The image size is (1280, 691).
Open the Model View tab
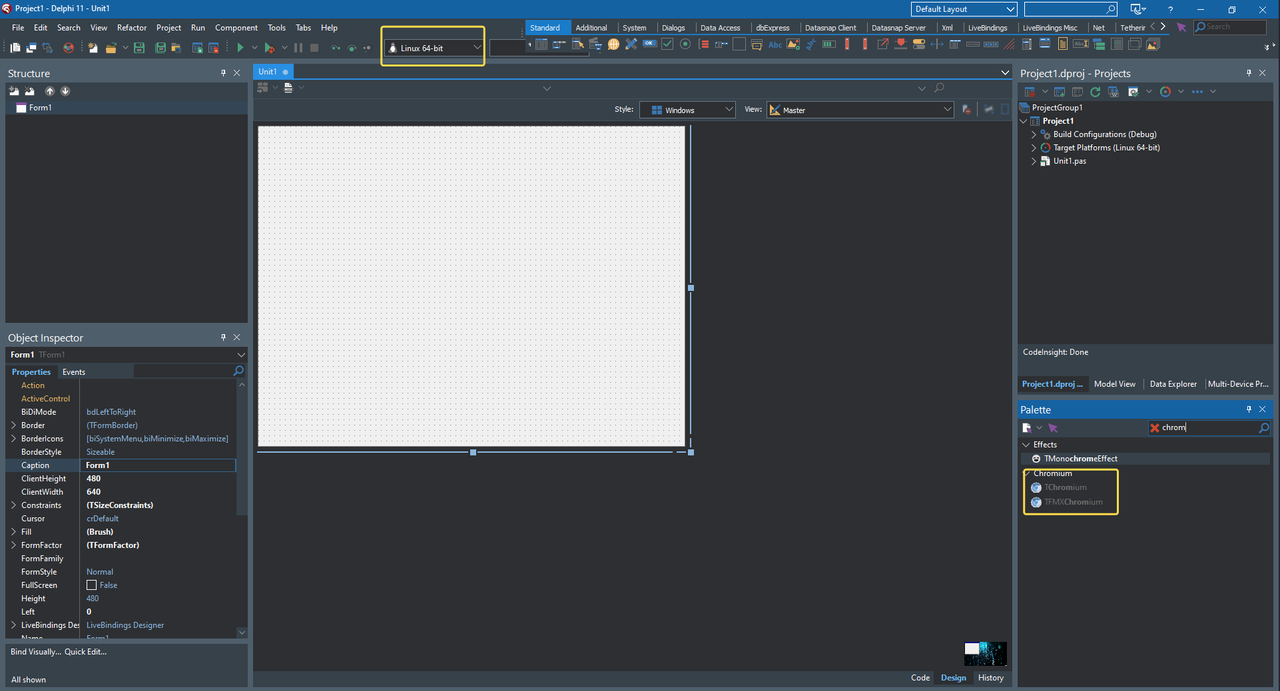(x=1115, y=384)
